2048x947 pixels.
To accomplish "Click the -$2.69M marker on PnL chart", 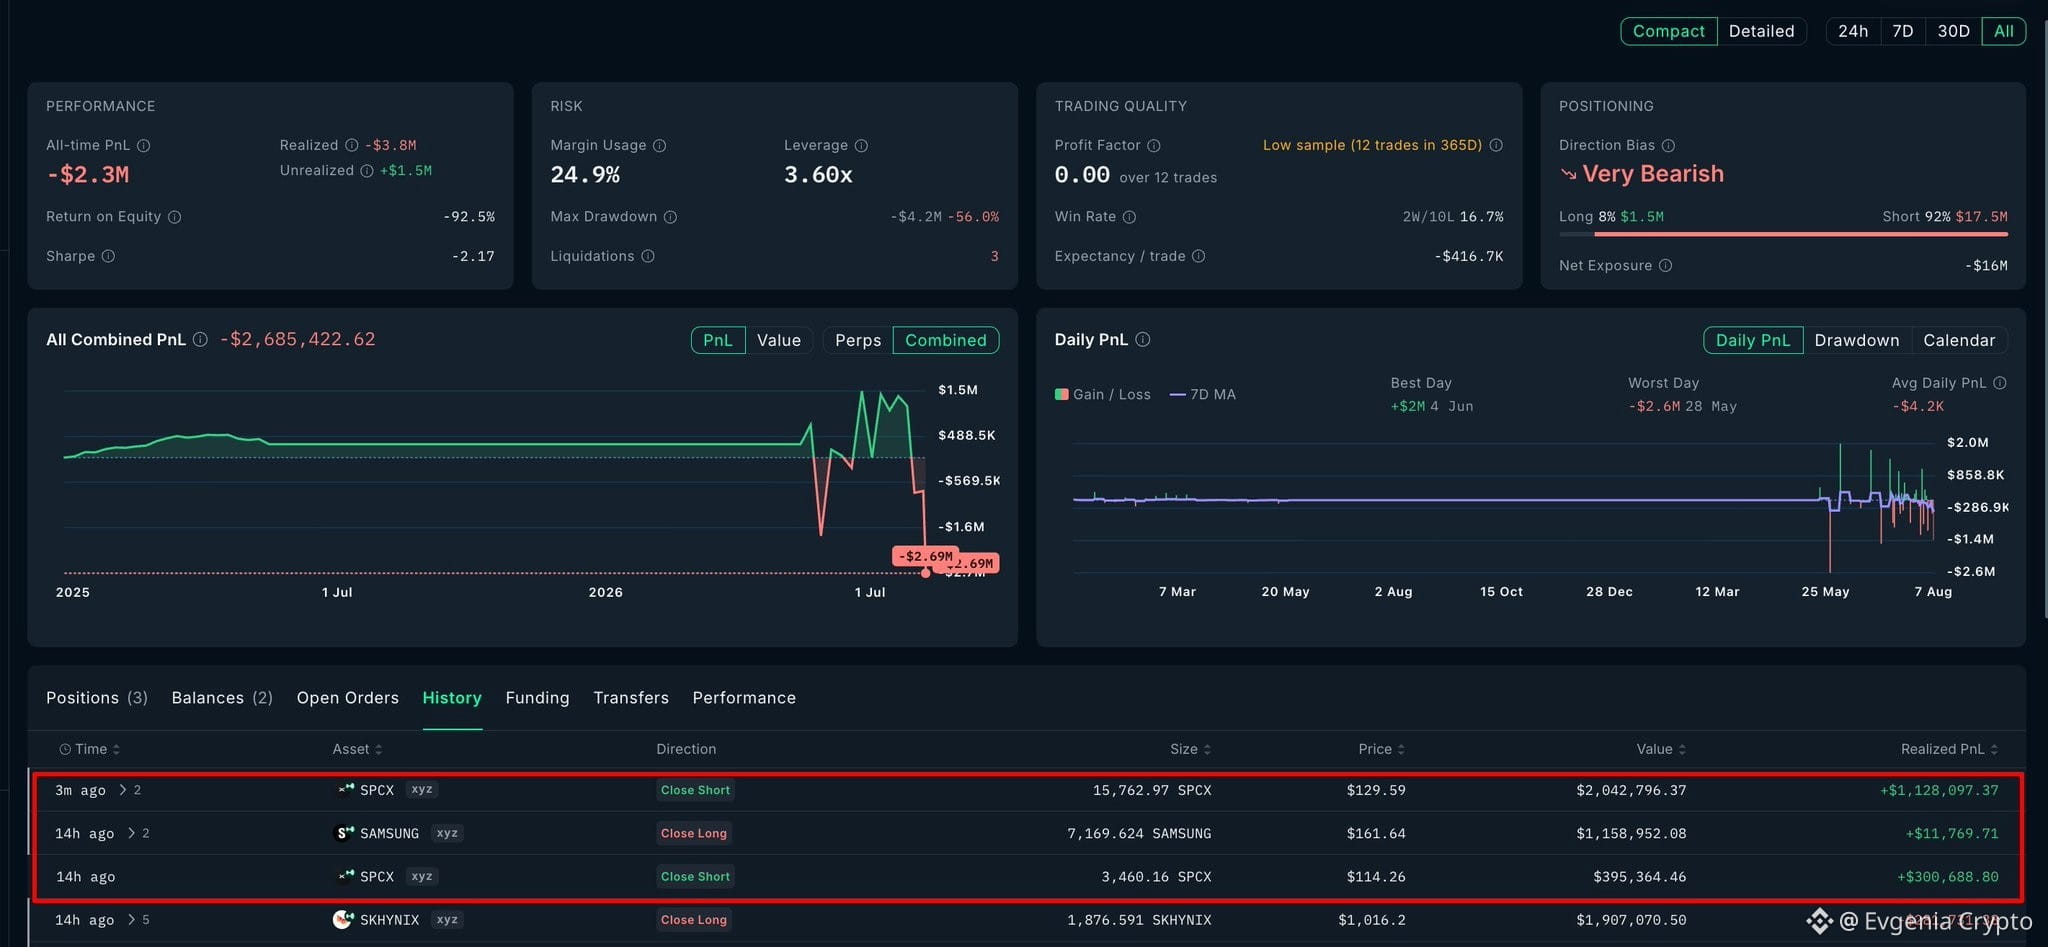I will [925, 556].
